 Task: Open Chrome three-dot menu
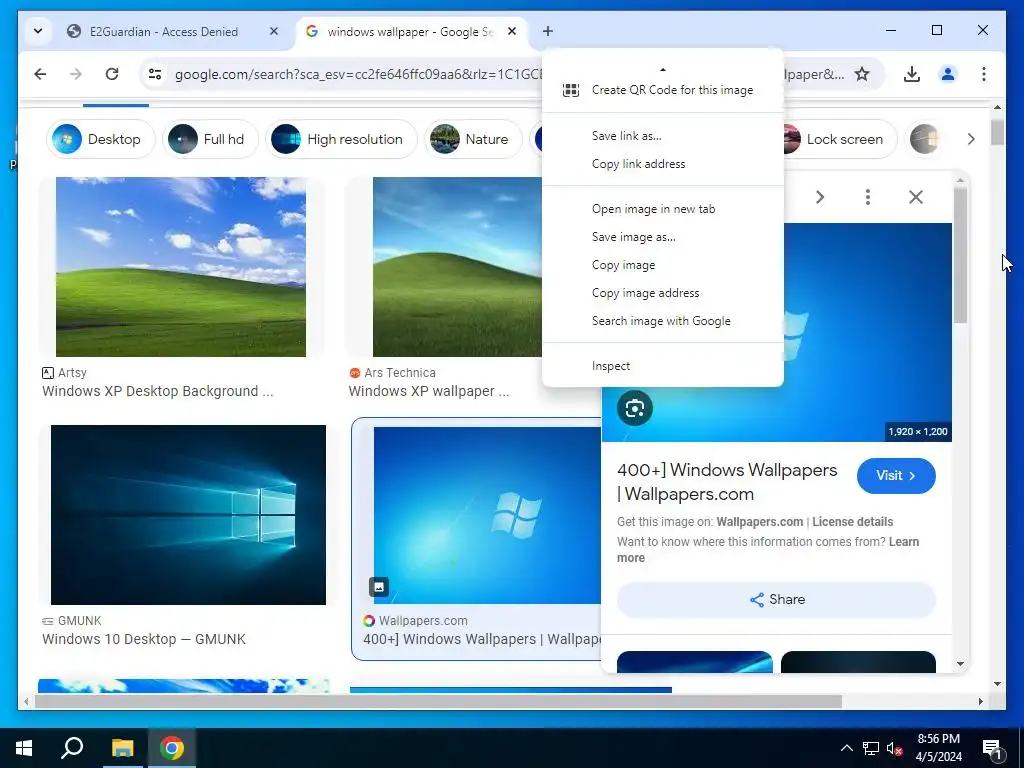[984, 74]
